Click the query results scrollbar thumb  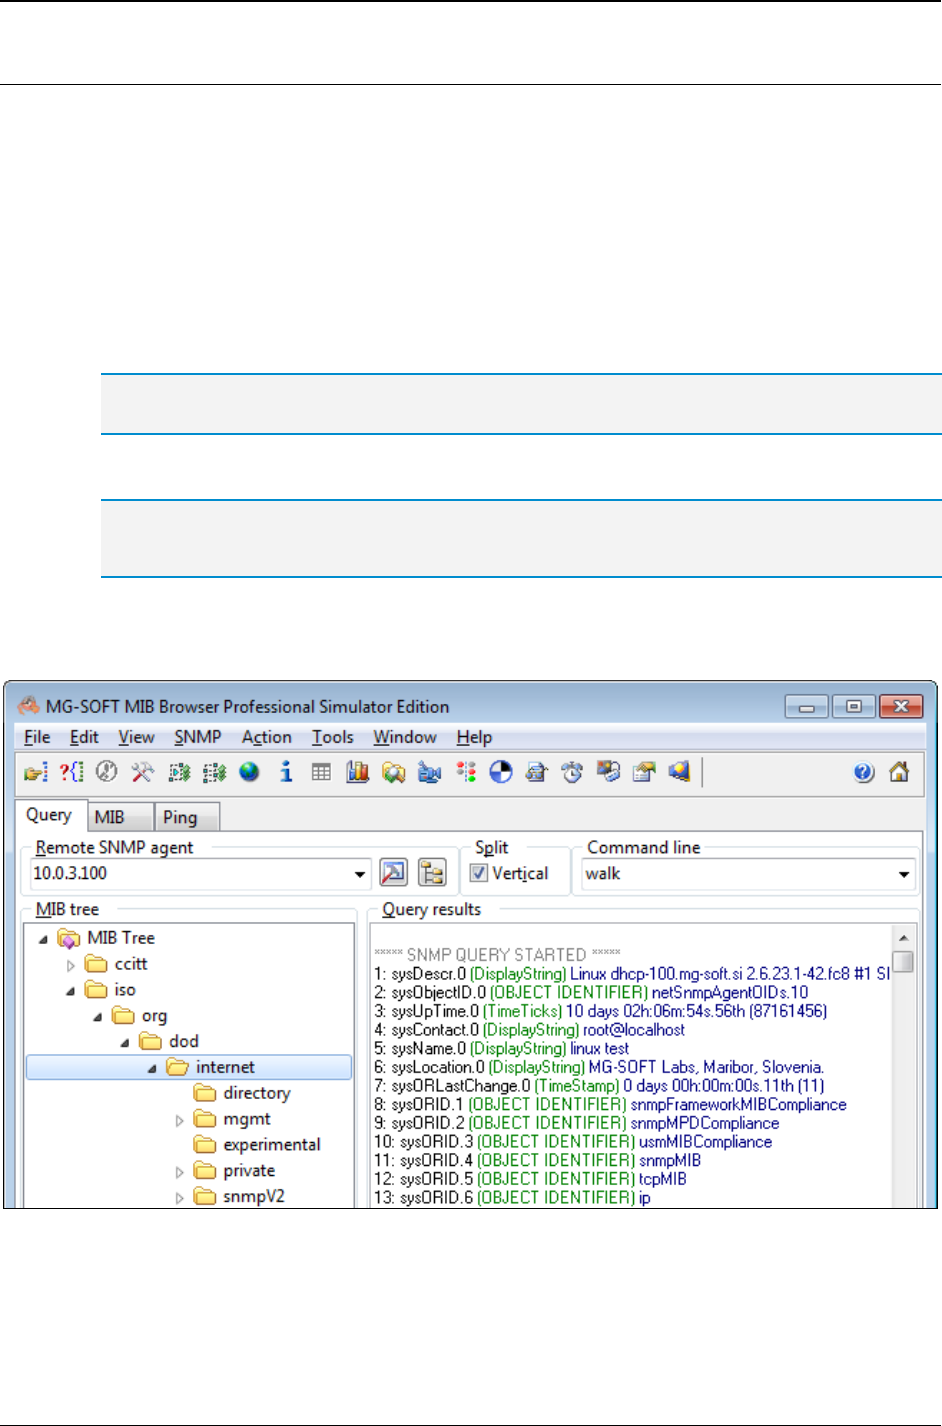(x=903, y=961)
